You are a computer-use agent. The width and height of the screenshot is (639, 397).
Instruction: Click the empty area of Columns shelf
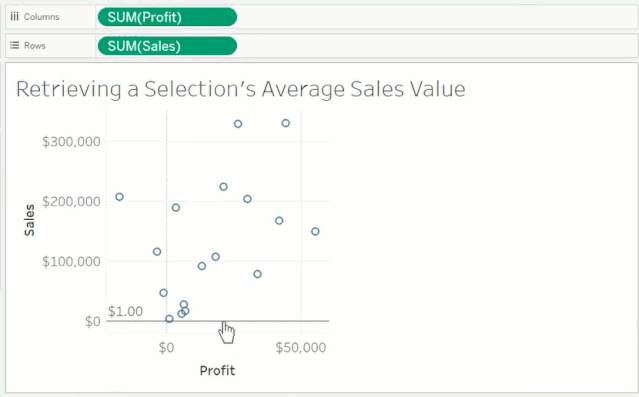(436, 17)
